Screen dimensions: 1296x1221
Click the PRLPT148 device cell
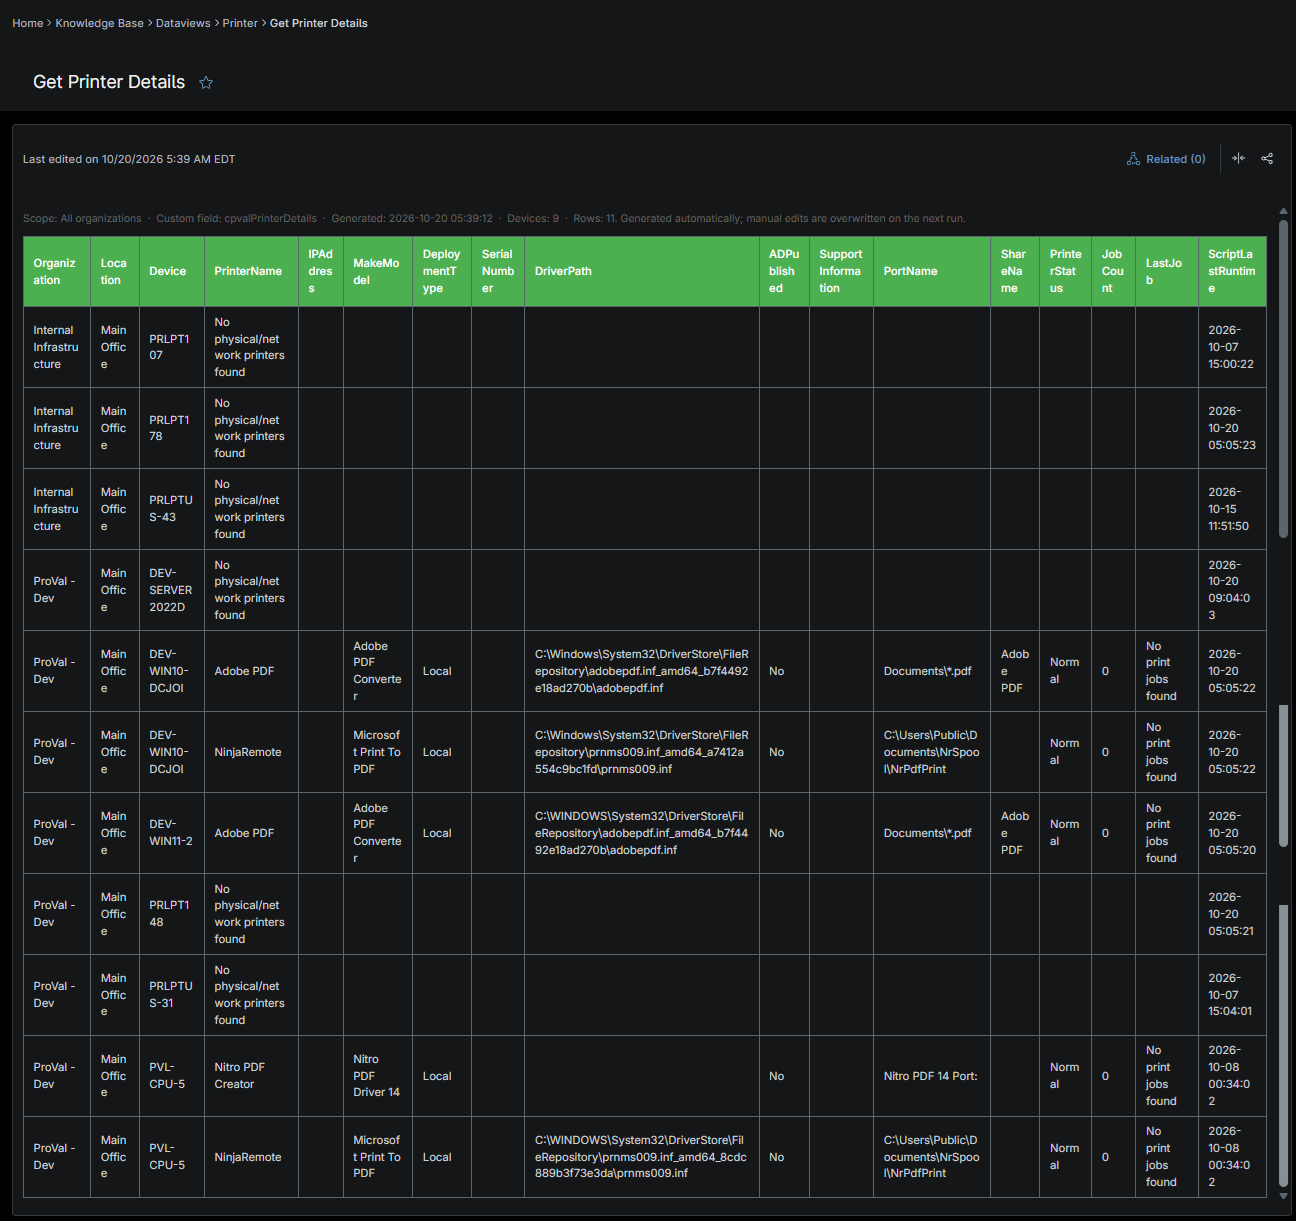pos(172,914)
